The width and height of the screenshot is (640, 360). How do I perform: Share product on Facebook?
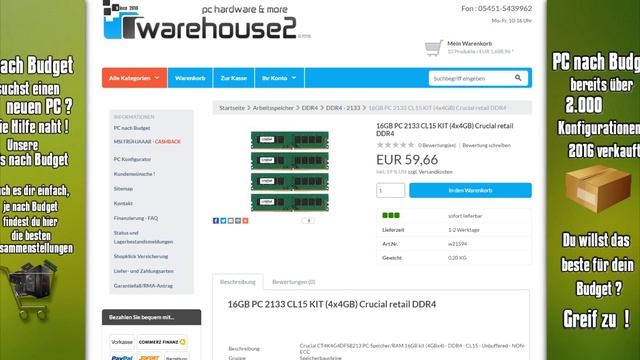point(216,221)
